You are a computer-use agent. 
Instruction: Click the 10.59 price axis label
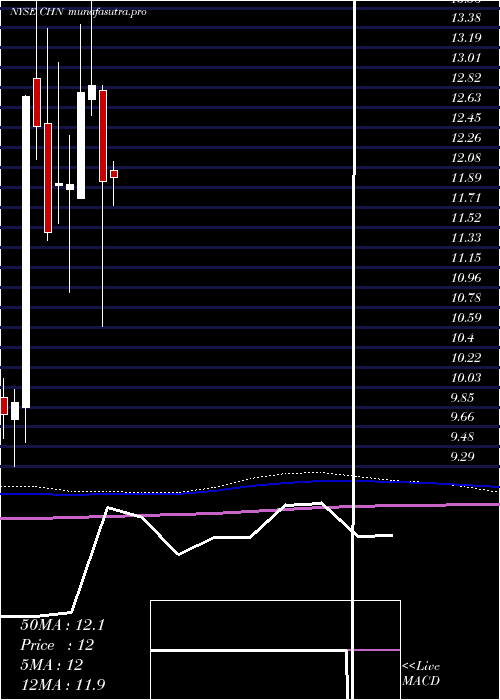(466, 318)
